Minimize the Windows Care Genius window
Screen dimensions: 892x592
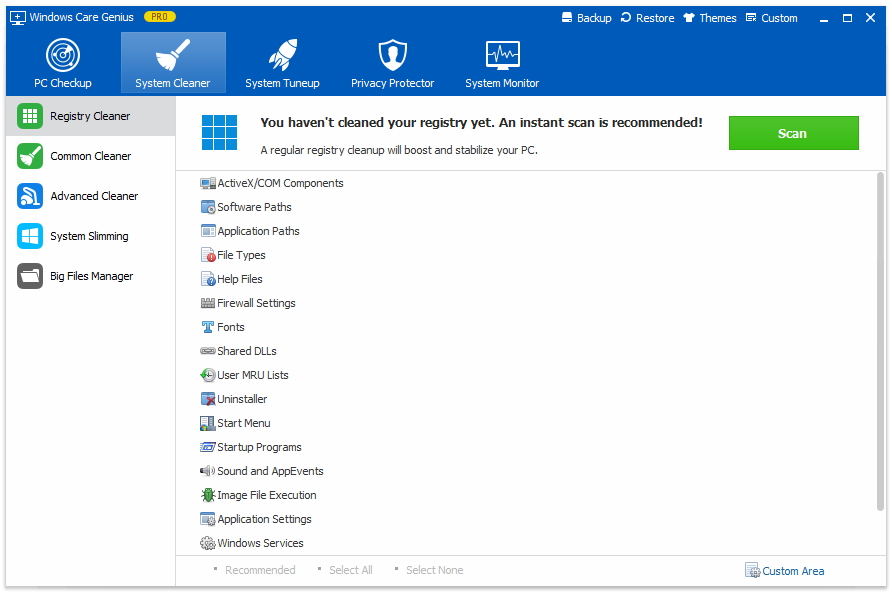824,18
